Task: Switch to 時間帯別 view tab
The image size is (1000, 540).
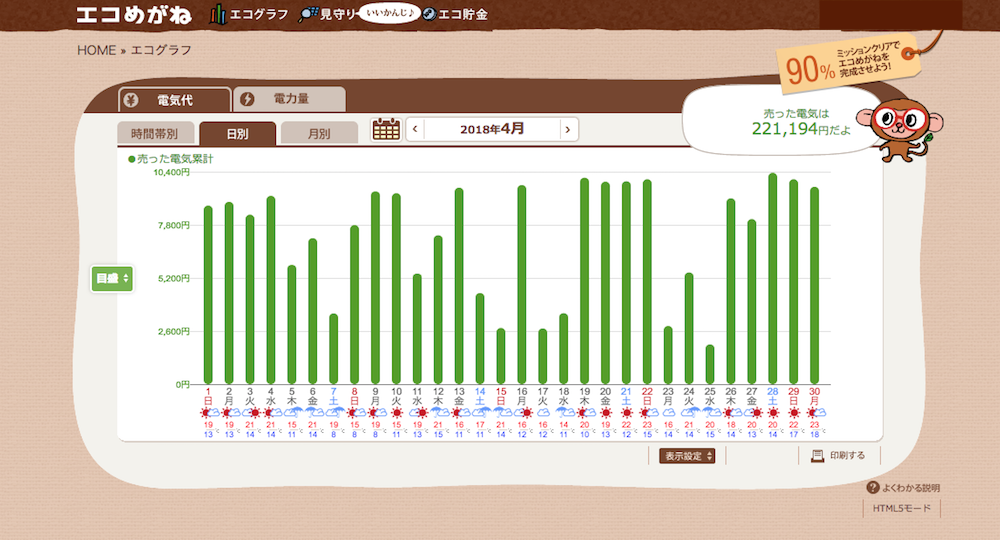Action: (156, 133)
